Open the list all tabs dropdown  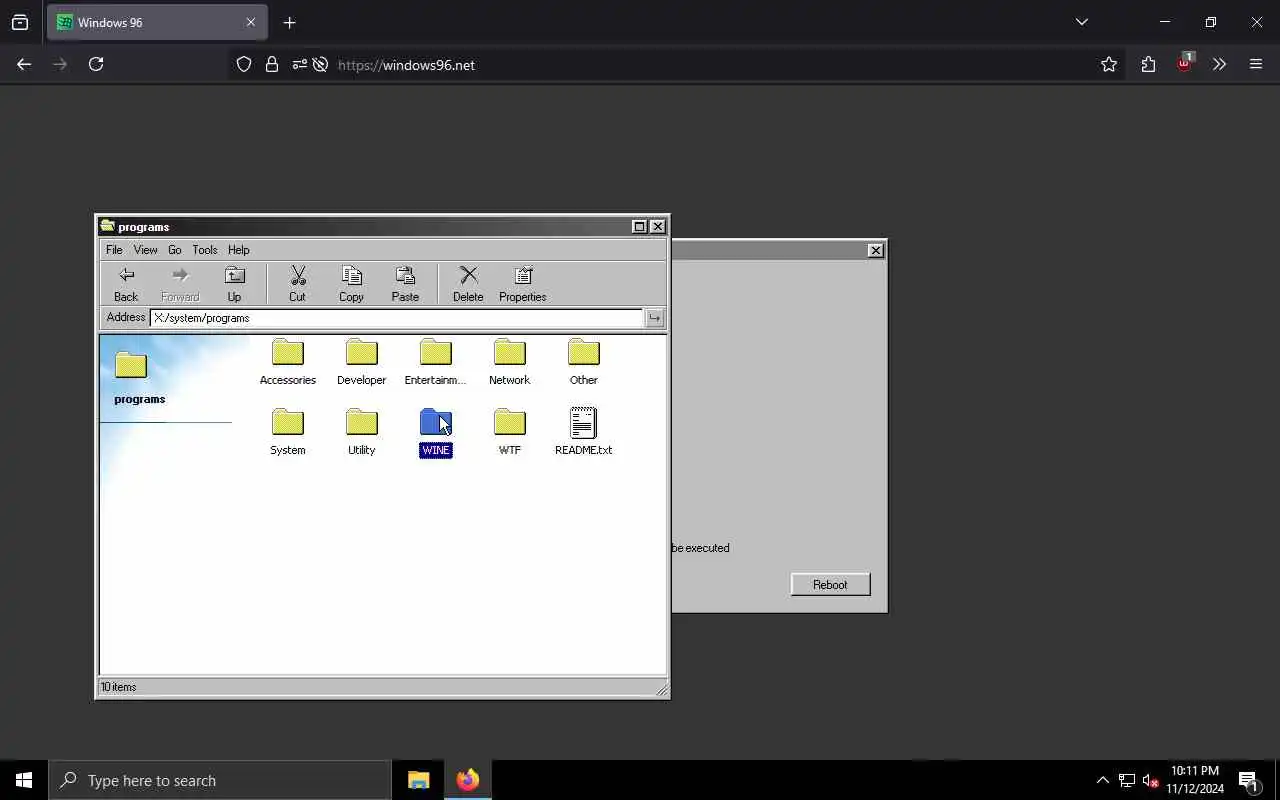pyautogui.click(x=1081, y=22)
